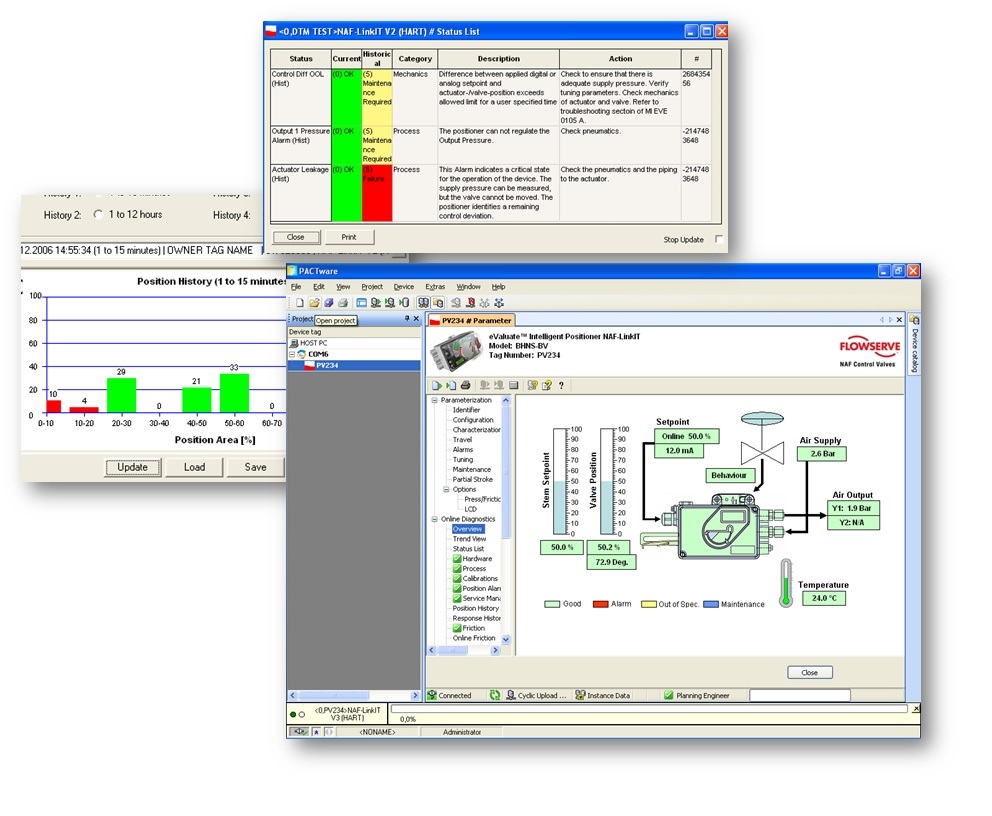Toggle the Hardware diagnostics check item
992x816 pixels.
click(x=457, y=559)
